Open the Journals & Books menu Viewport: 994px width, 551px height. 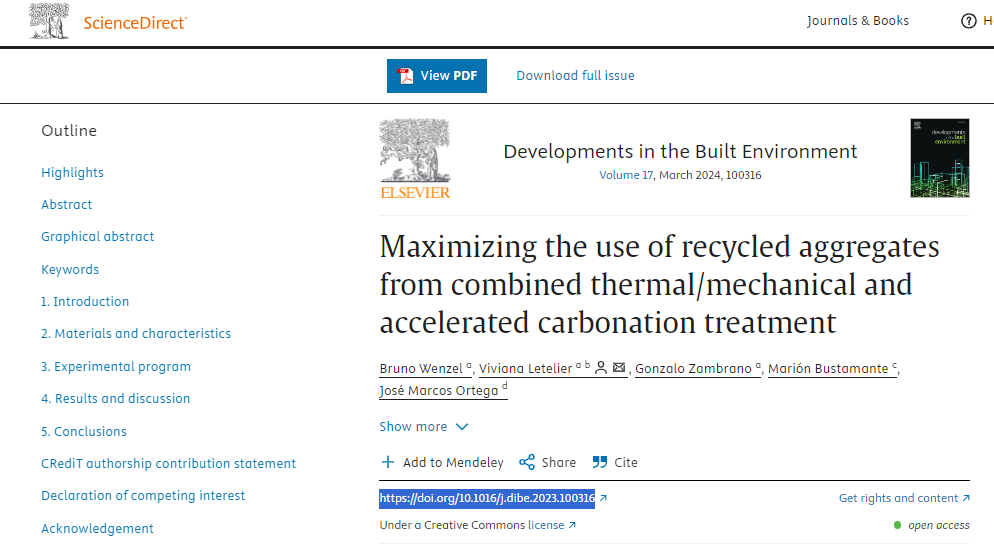pos(858,21)
